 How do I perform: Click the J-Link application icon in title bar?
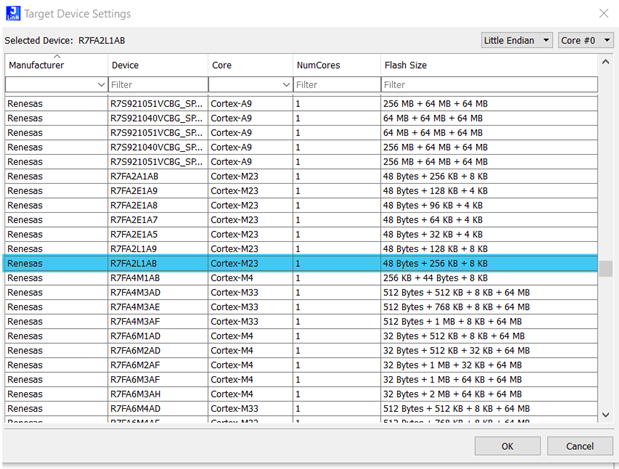point(13,13)
